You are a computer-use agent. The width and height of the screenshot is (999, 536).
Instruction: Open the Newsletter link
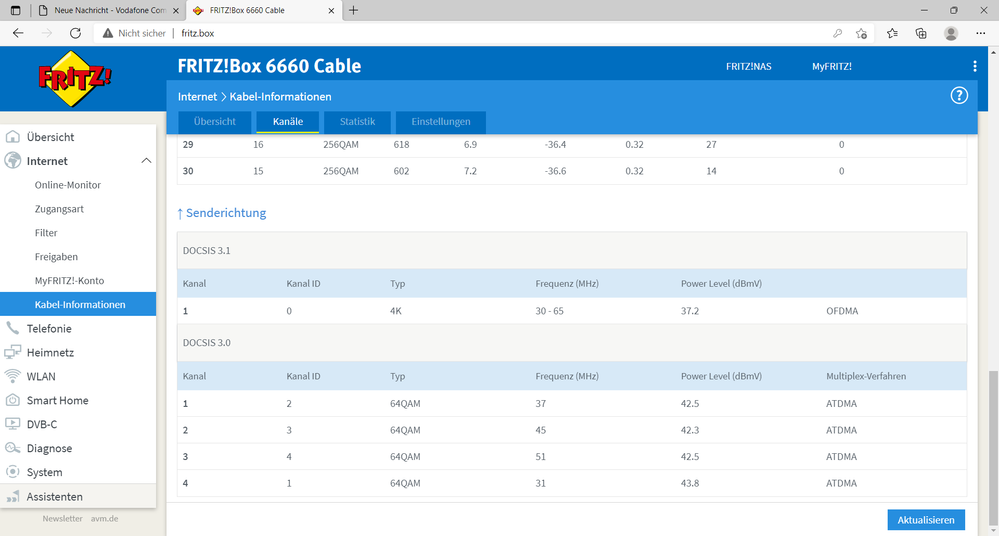(x=62, y=519)
